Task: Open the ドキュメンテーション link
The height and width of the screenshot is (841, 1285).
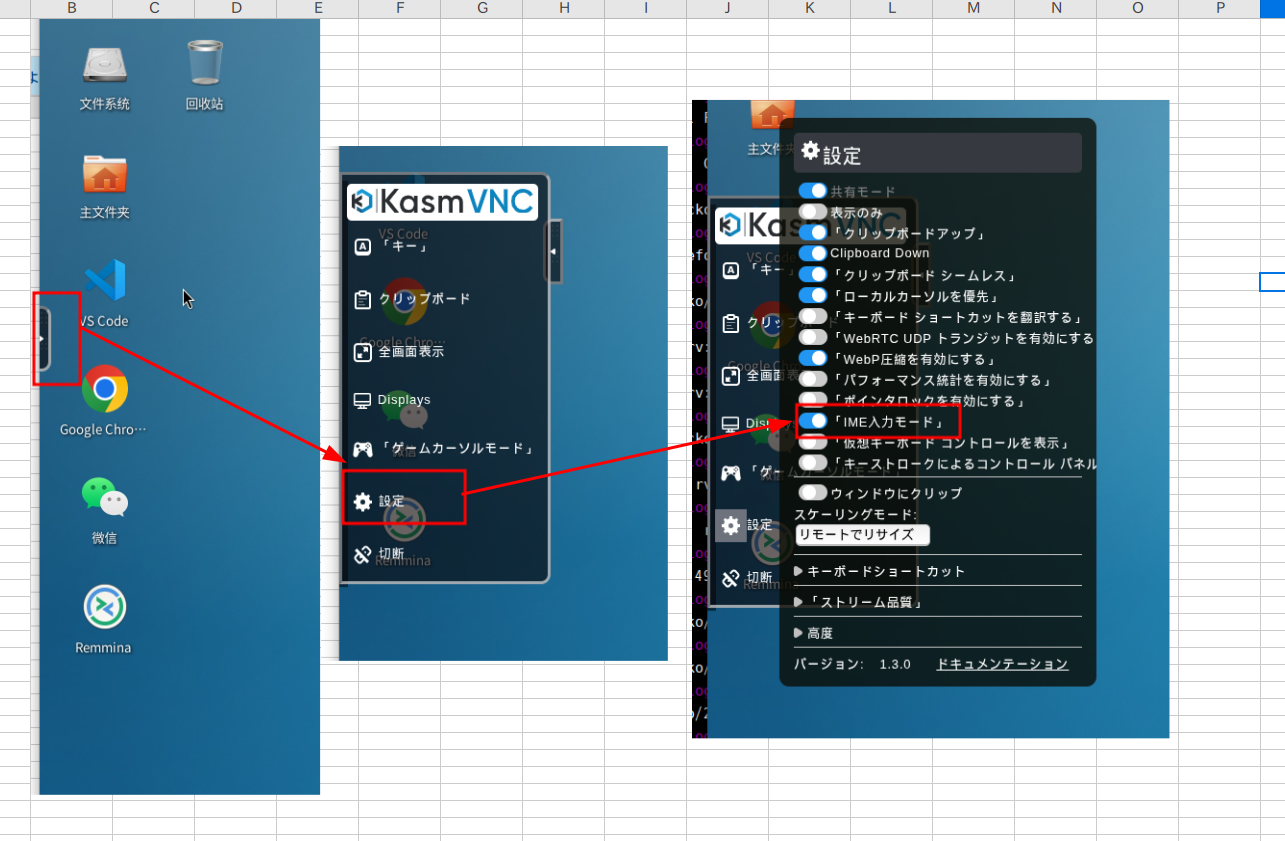Action: point(1002,664)
